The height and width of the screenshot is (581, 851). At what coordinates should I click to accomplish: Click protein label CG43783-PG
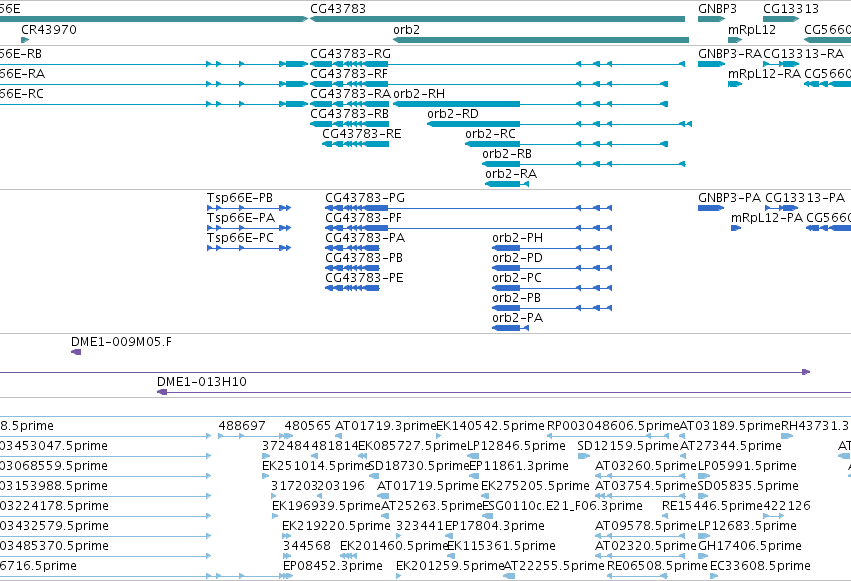tap(365, 198)
